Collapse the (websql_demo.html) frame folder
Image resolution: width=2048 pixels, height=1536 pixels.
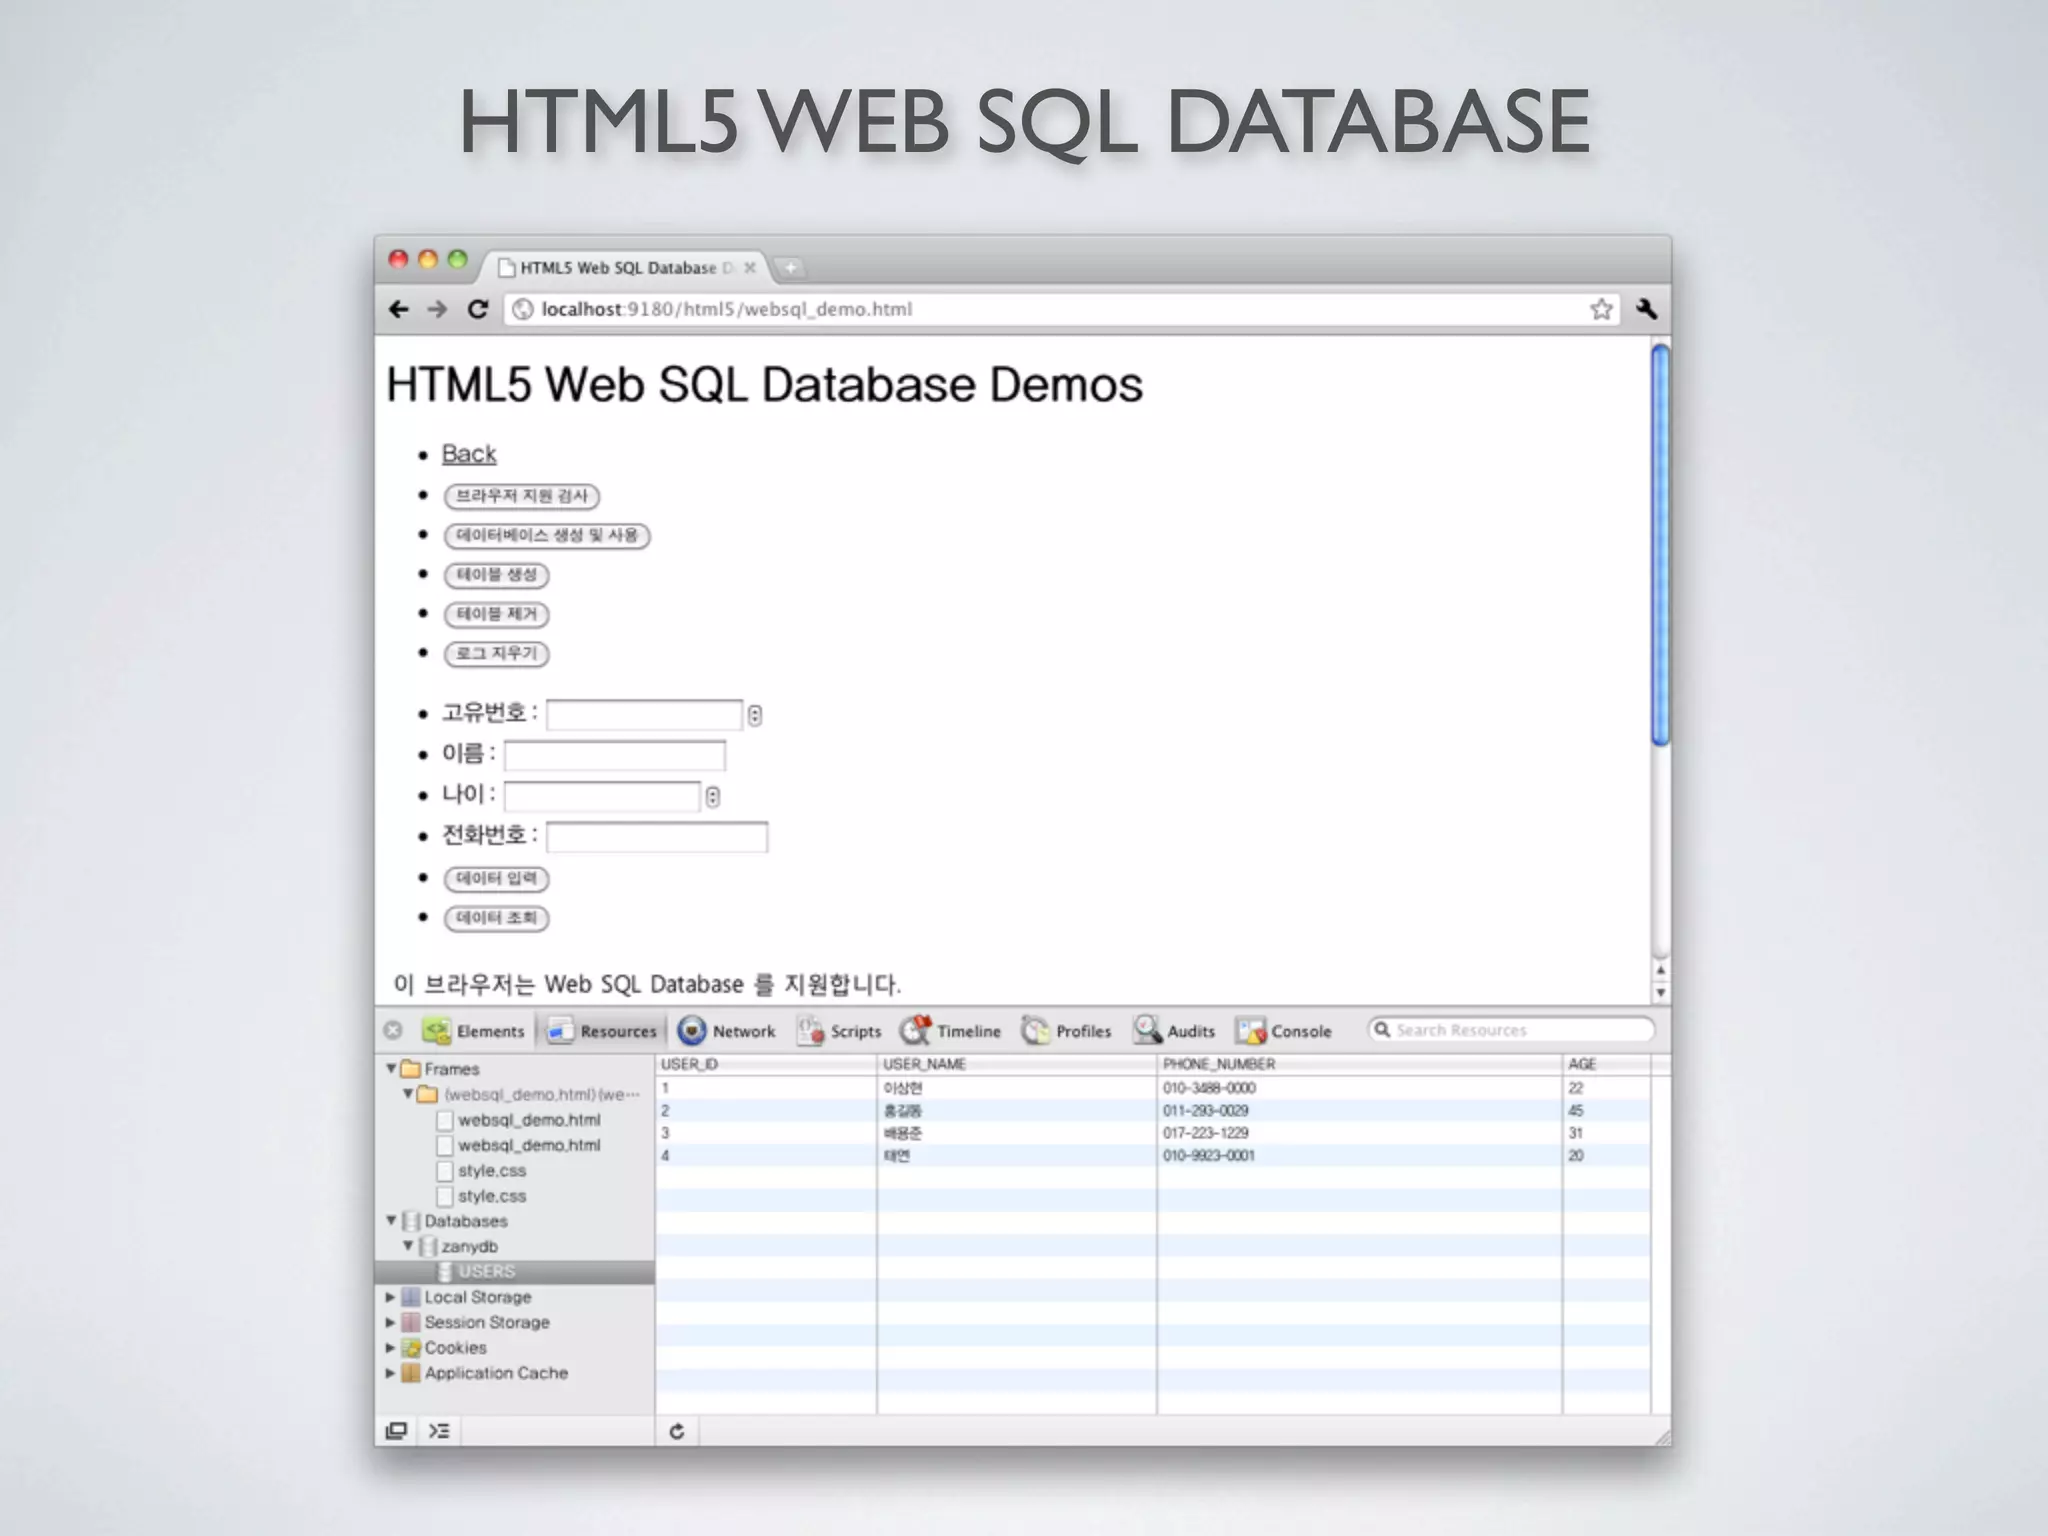[408, 1094]
